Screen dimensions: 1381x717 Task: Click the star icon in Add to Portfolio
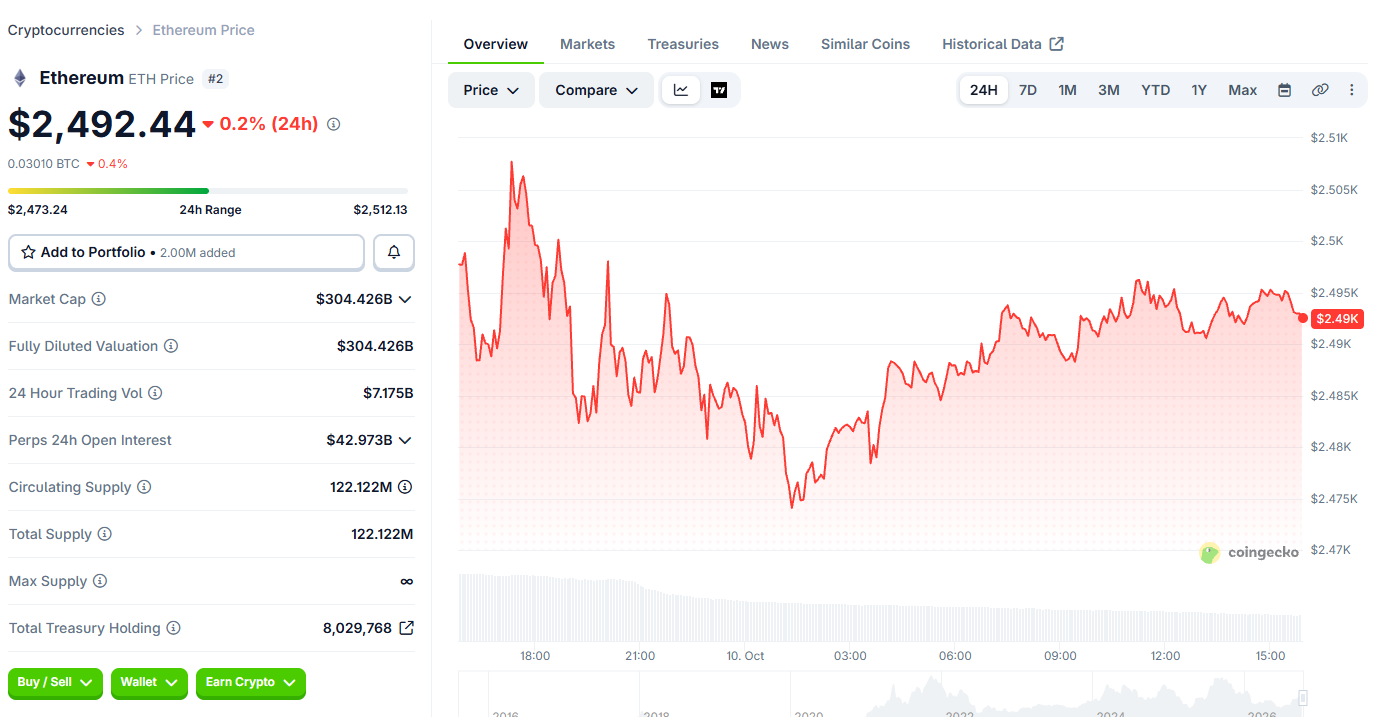coord(28,253)
